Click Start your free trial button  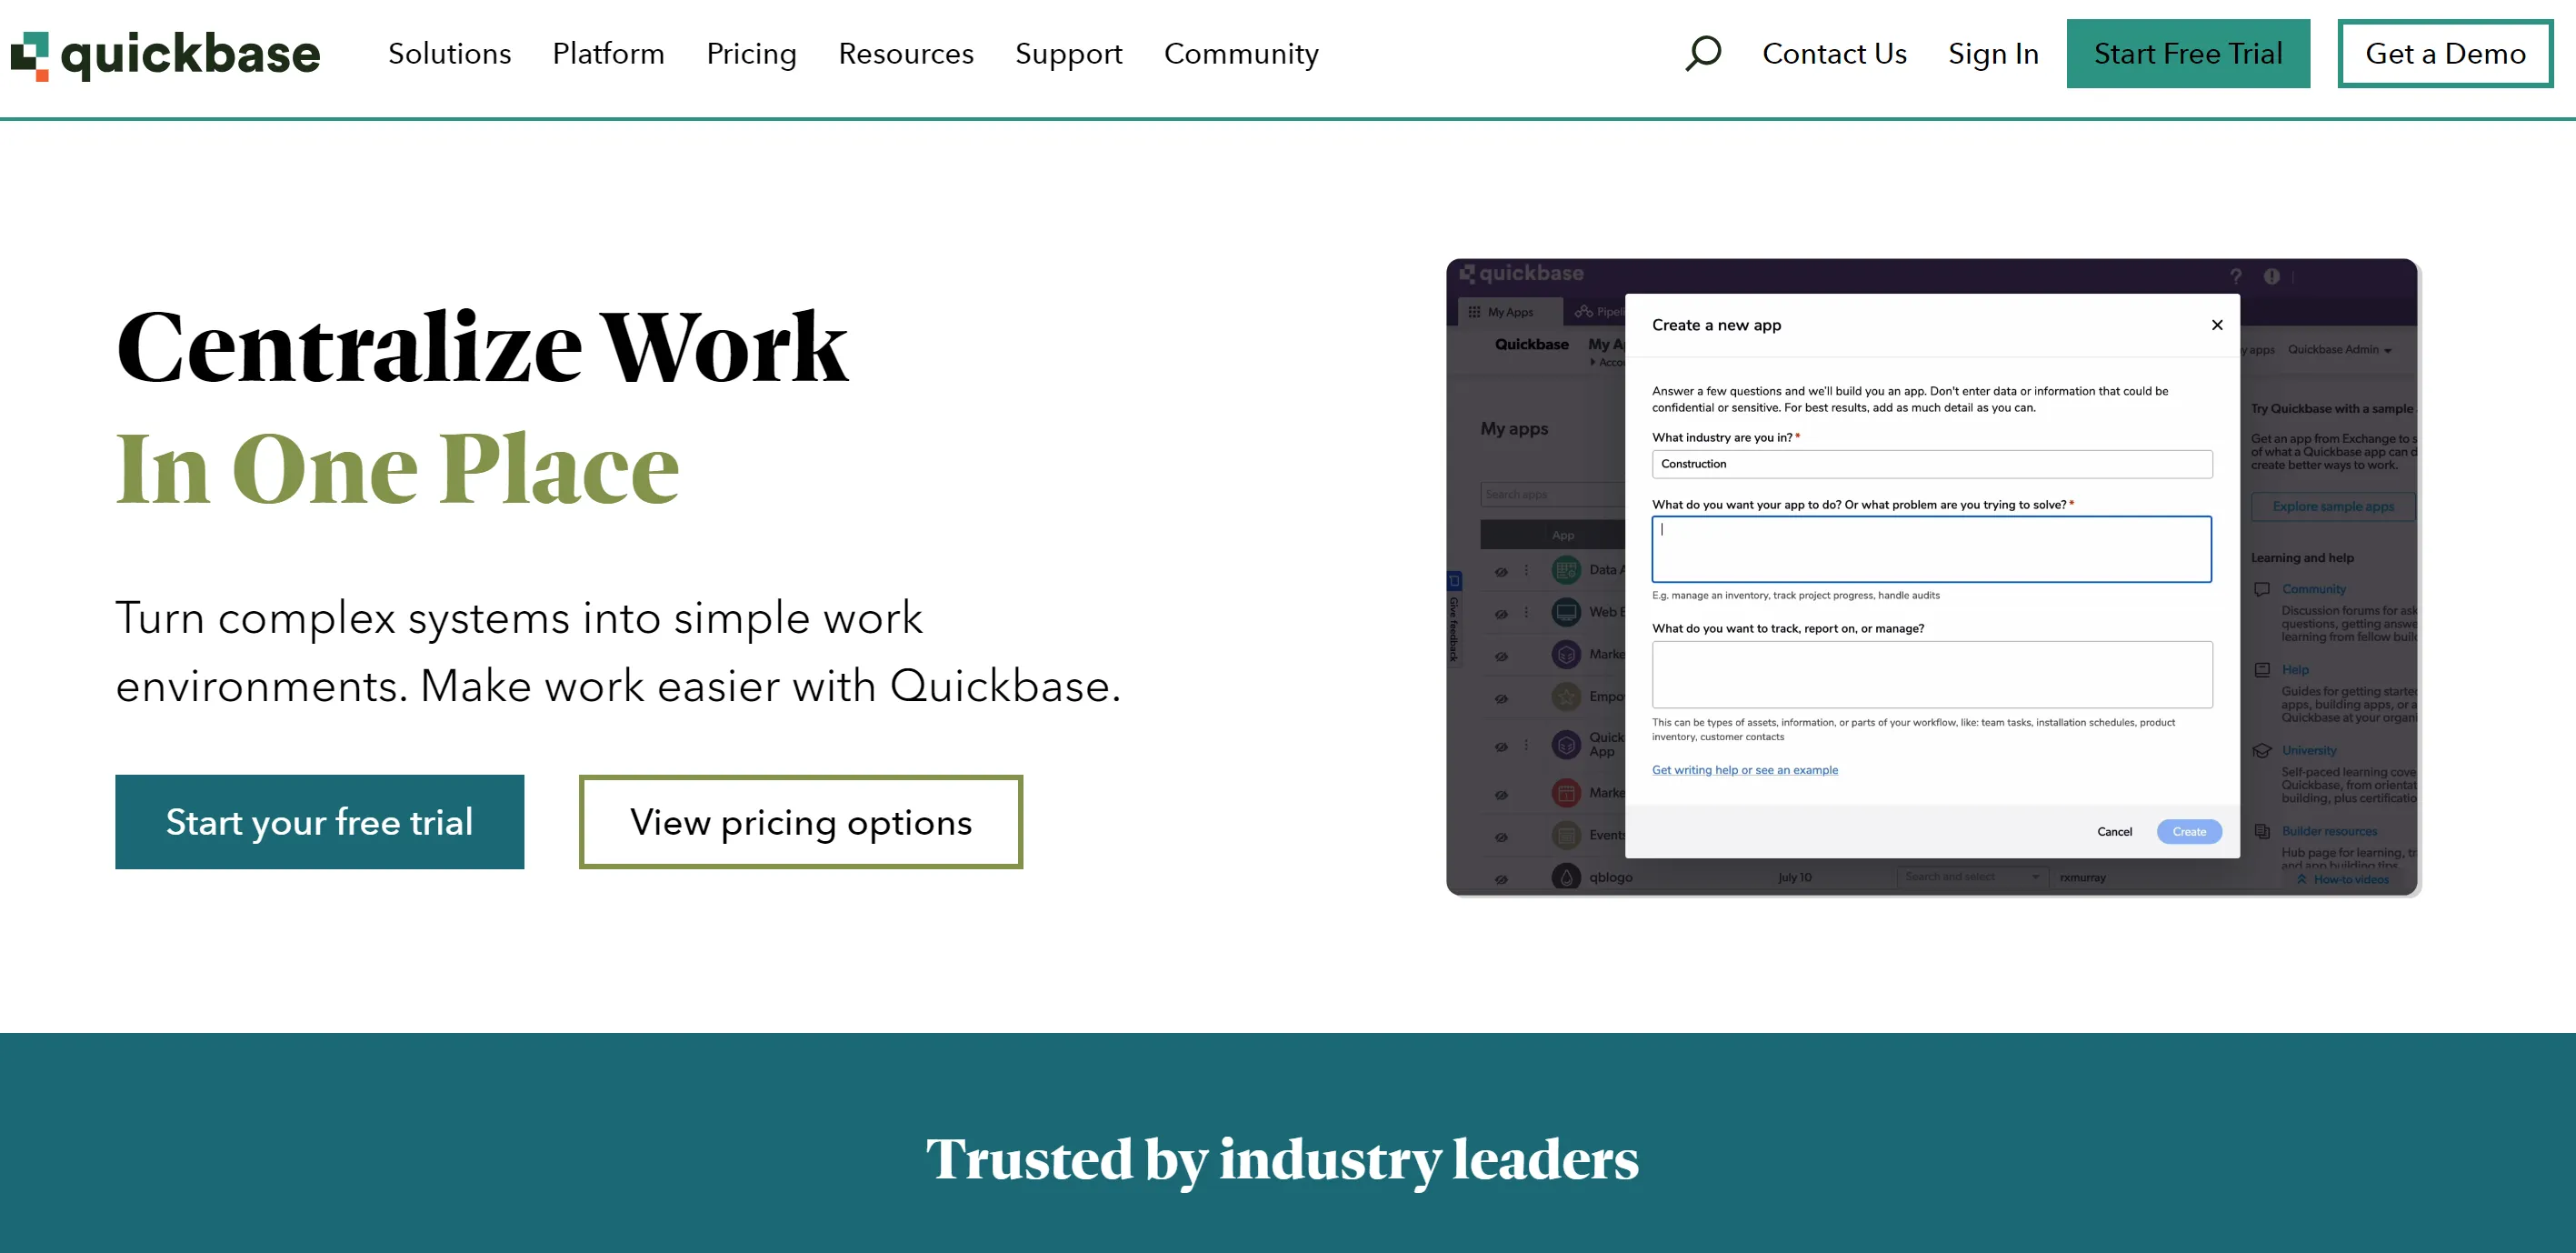(320, 822)
